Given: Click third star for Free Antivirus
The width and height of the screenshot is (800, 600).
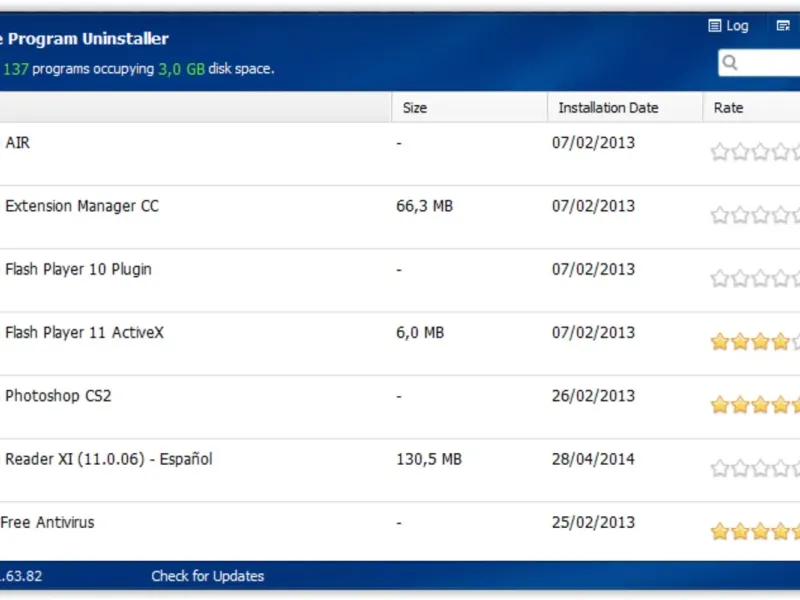Looking at the screenshot, I should point(760,531).
